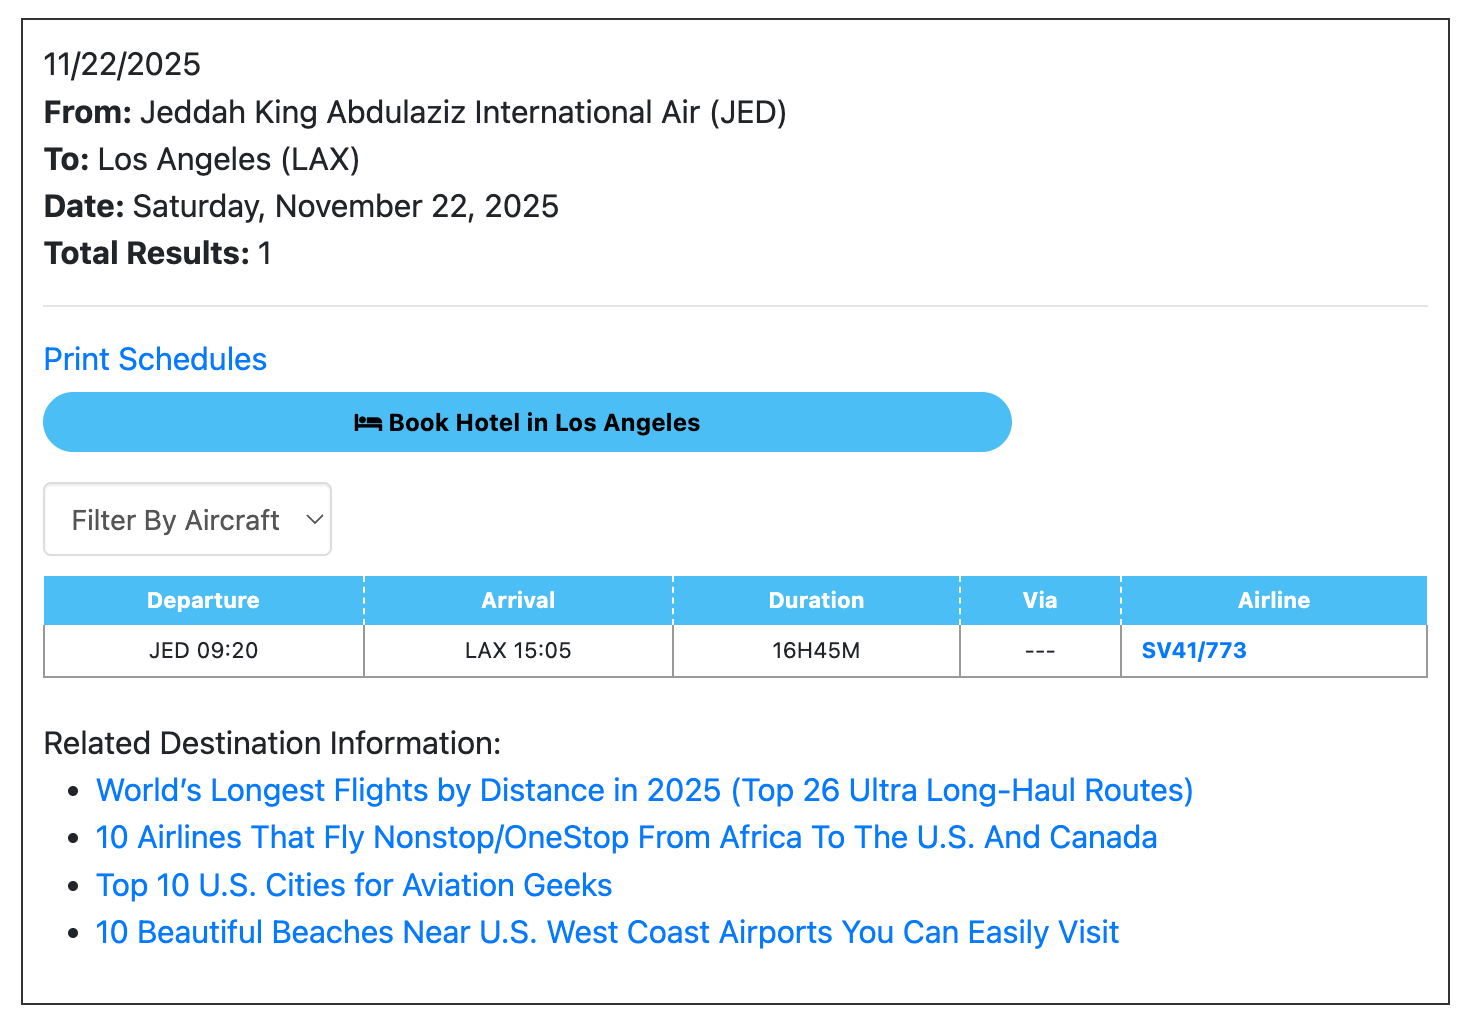This screenshot has width=1472, height=1024.
Task: Click the Via cell showing dashes
Action: [x=1040, y=651]
